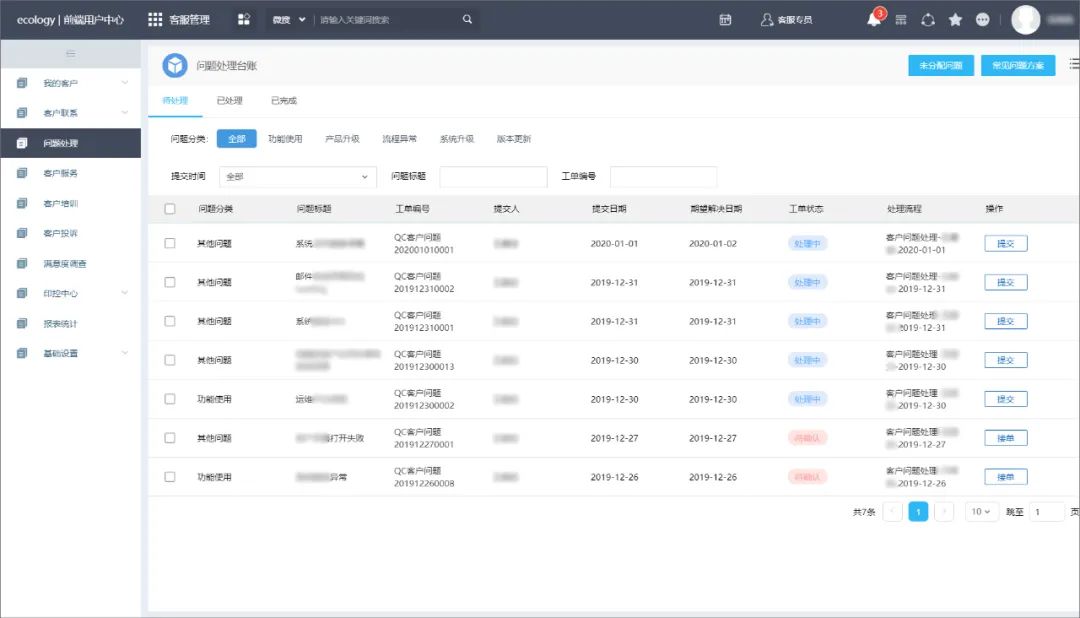Click the round user avatar
The width and height of the screenshot is (1080, 618).
click(1026, 20)
